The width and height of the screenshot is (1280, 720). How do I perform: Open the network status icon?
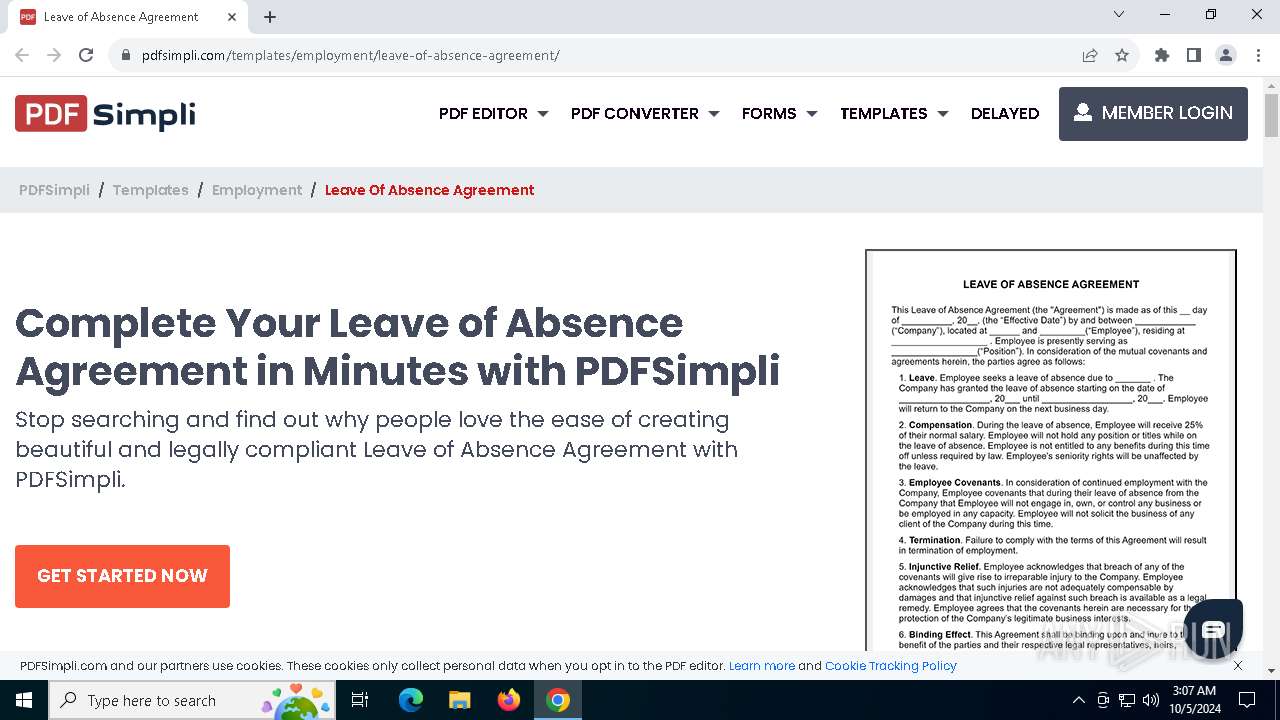pyautogui.click(x=1127, y=700)
